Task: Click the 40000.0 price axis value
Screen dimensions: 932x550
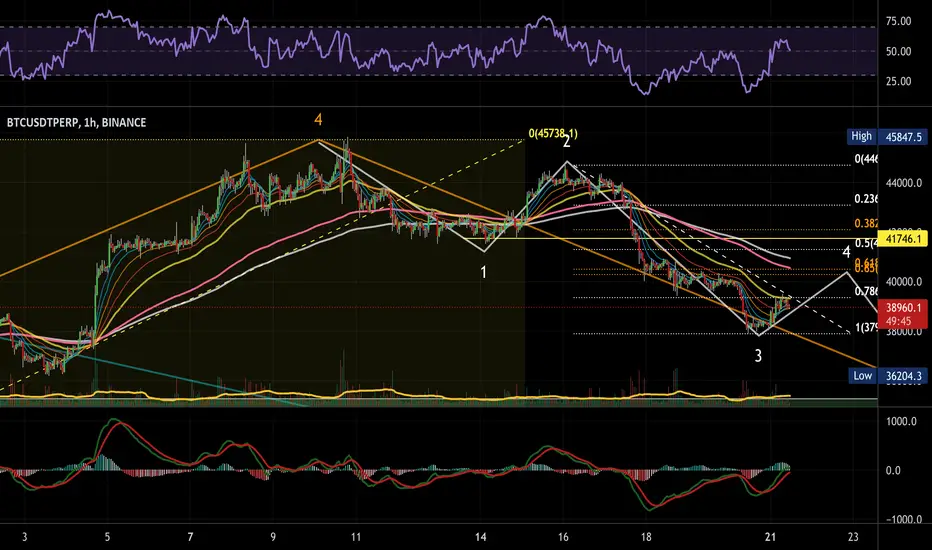Action: coord(903,282)
